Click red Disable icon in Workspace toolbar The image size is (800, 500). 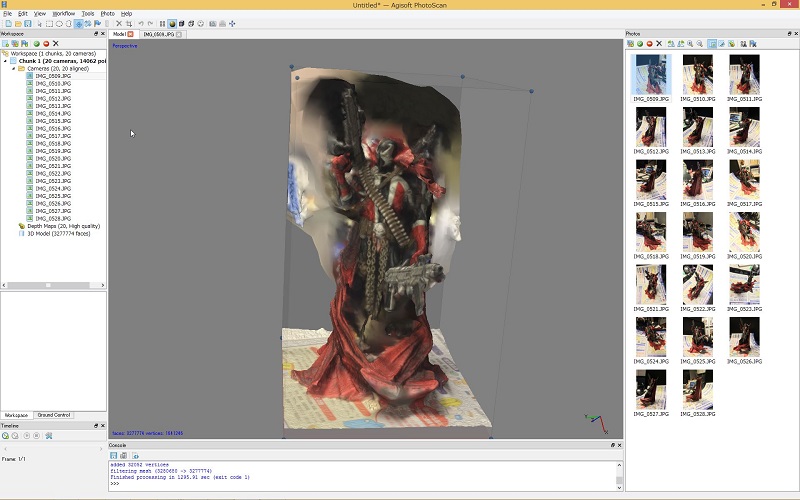click(x=46, y=44)
